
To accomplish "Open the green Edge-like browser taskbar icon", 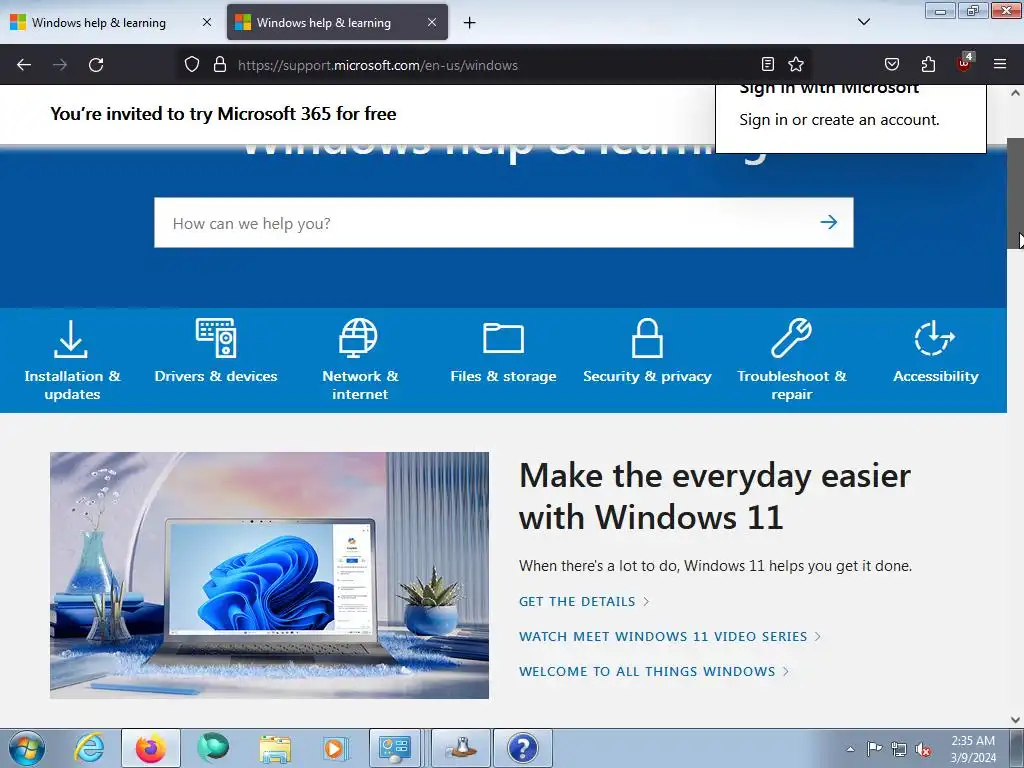I will (213, 748).
